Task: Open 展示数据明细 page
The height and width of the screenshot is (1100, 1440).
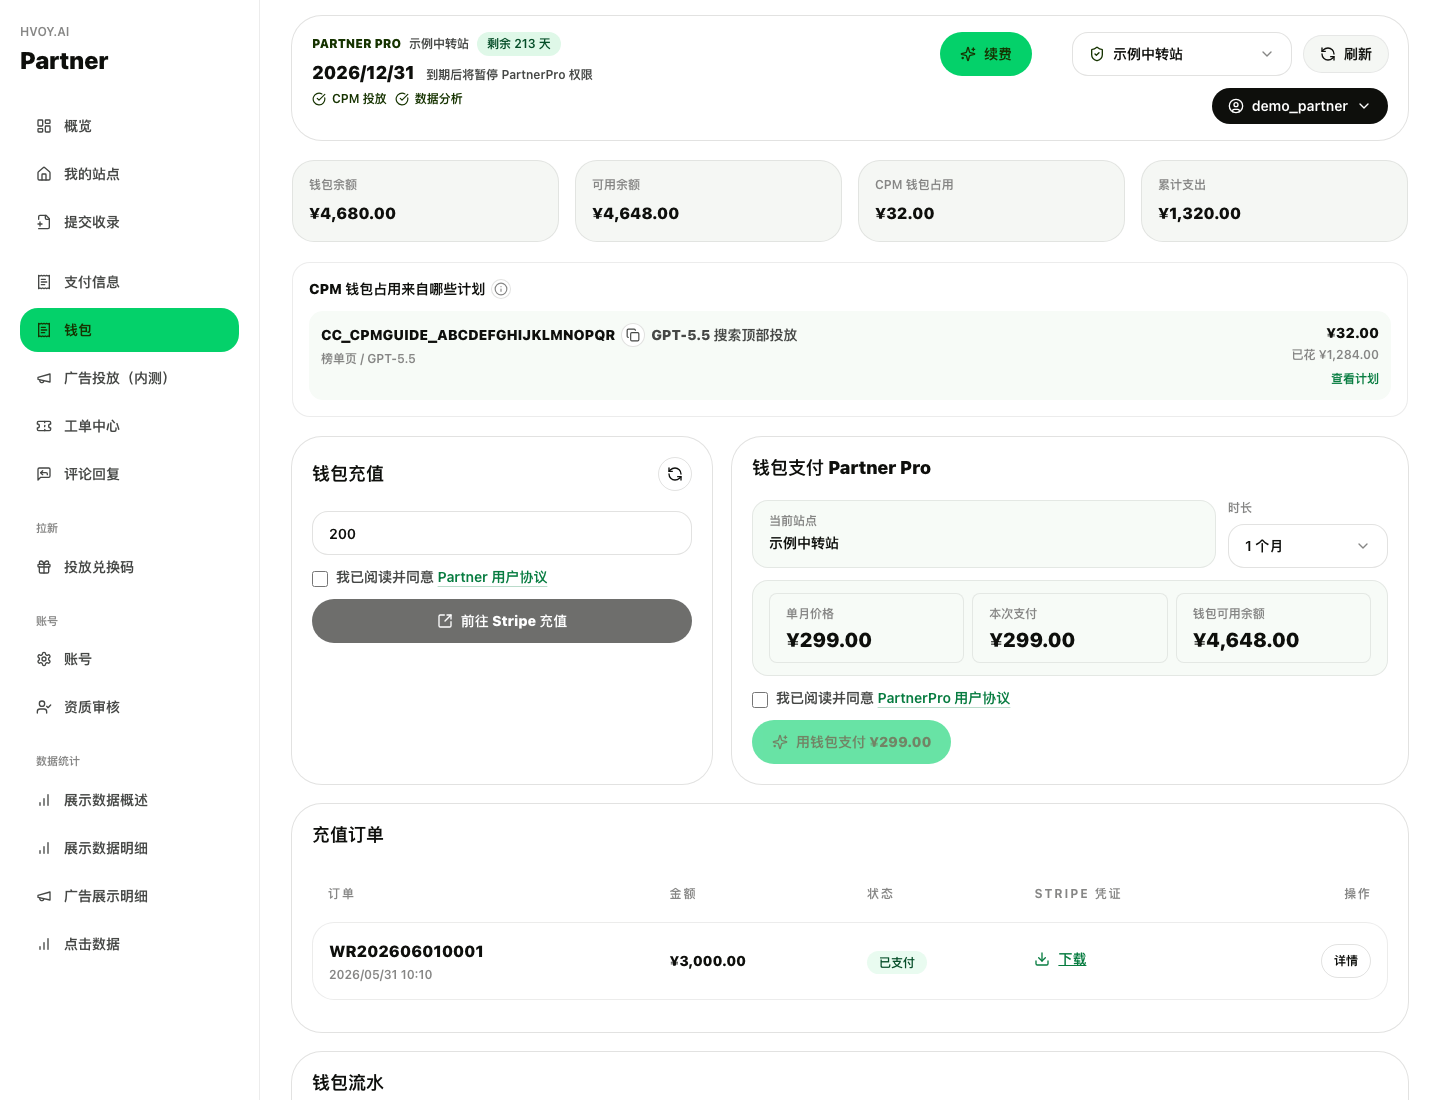Action: click(x=129, y=848)
